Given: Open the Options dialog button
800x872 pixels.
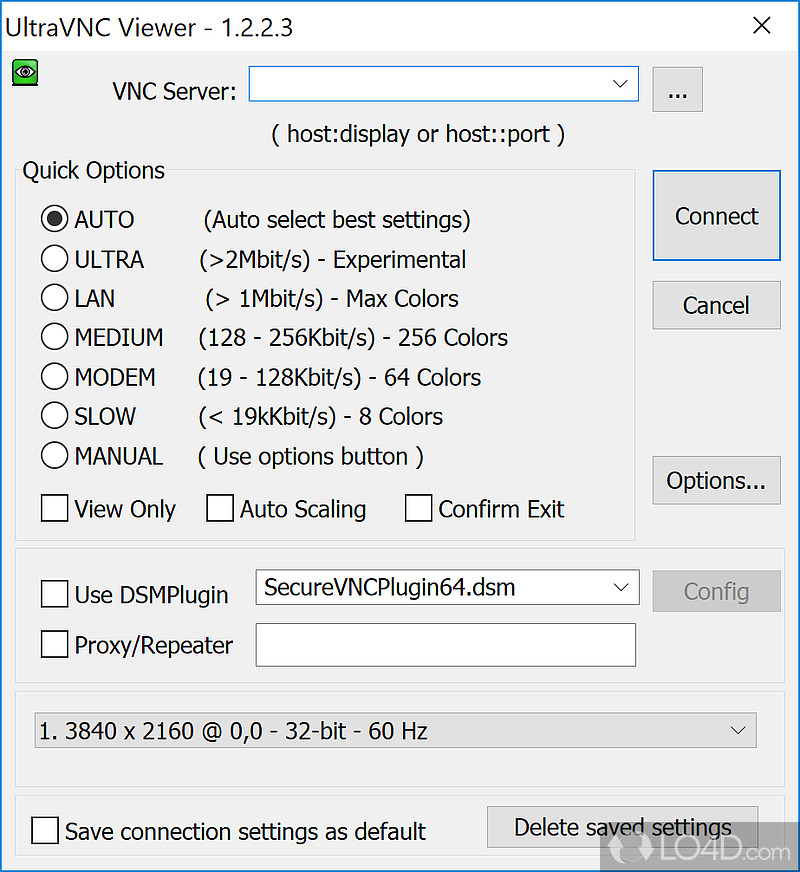Looking at the screenshot, I should click(716, 481).
